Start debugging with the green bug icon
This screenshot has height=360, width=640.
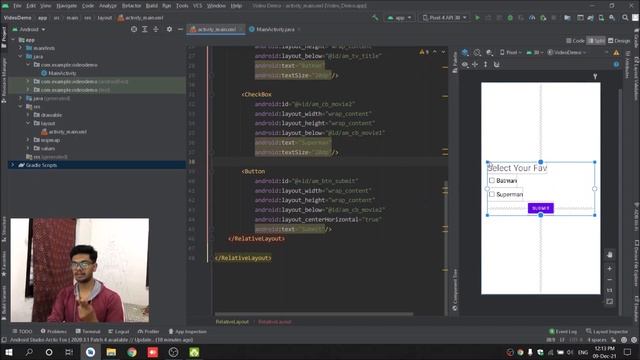(x=510, y=18)
